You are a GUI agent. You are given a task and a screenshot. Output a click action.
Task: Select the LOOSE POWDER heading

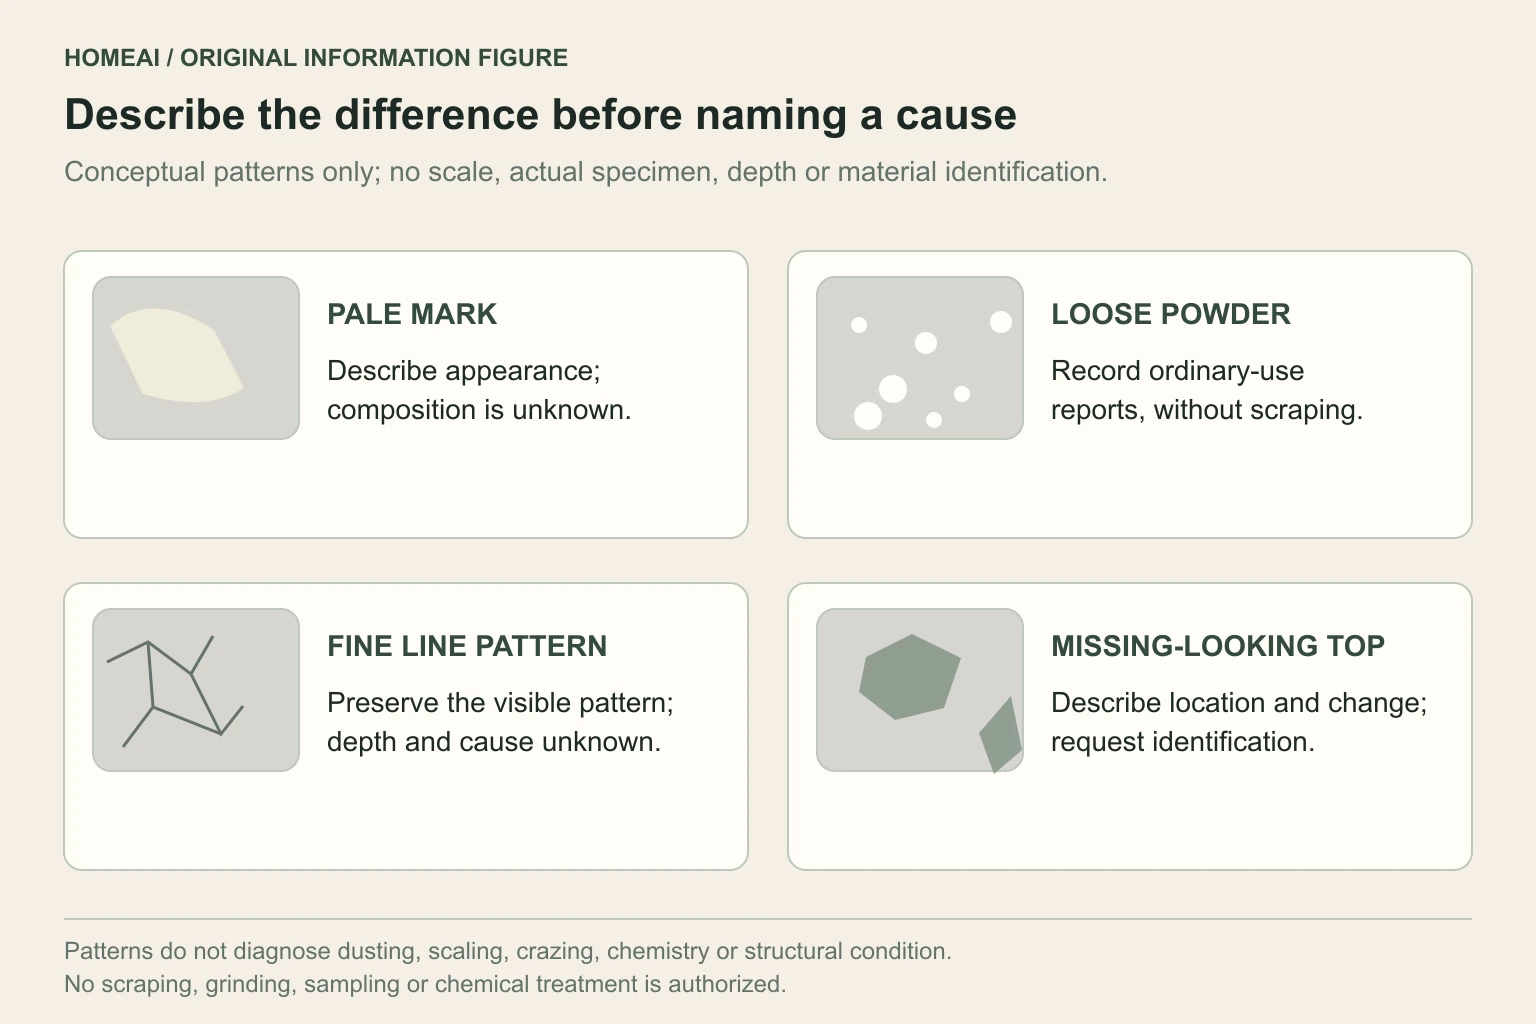1171,314
